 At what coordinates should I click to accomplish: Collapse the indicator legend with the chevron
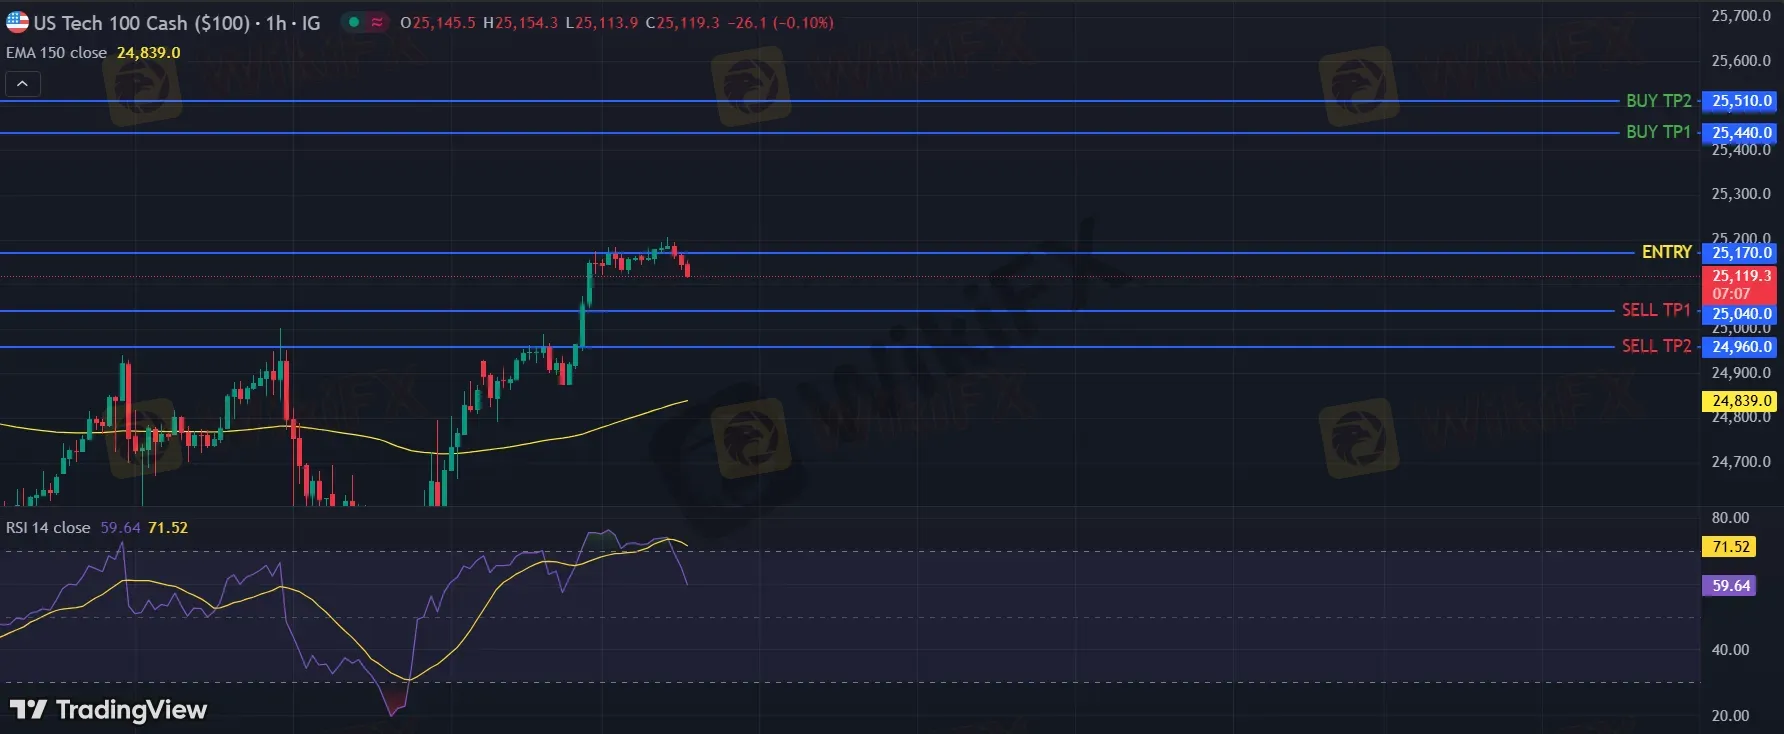pyautogui.click(x=23, y=84)
